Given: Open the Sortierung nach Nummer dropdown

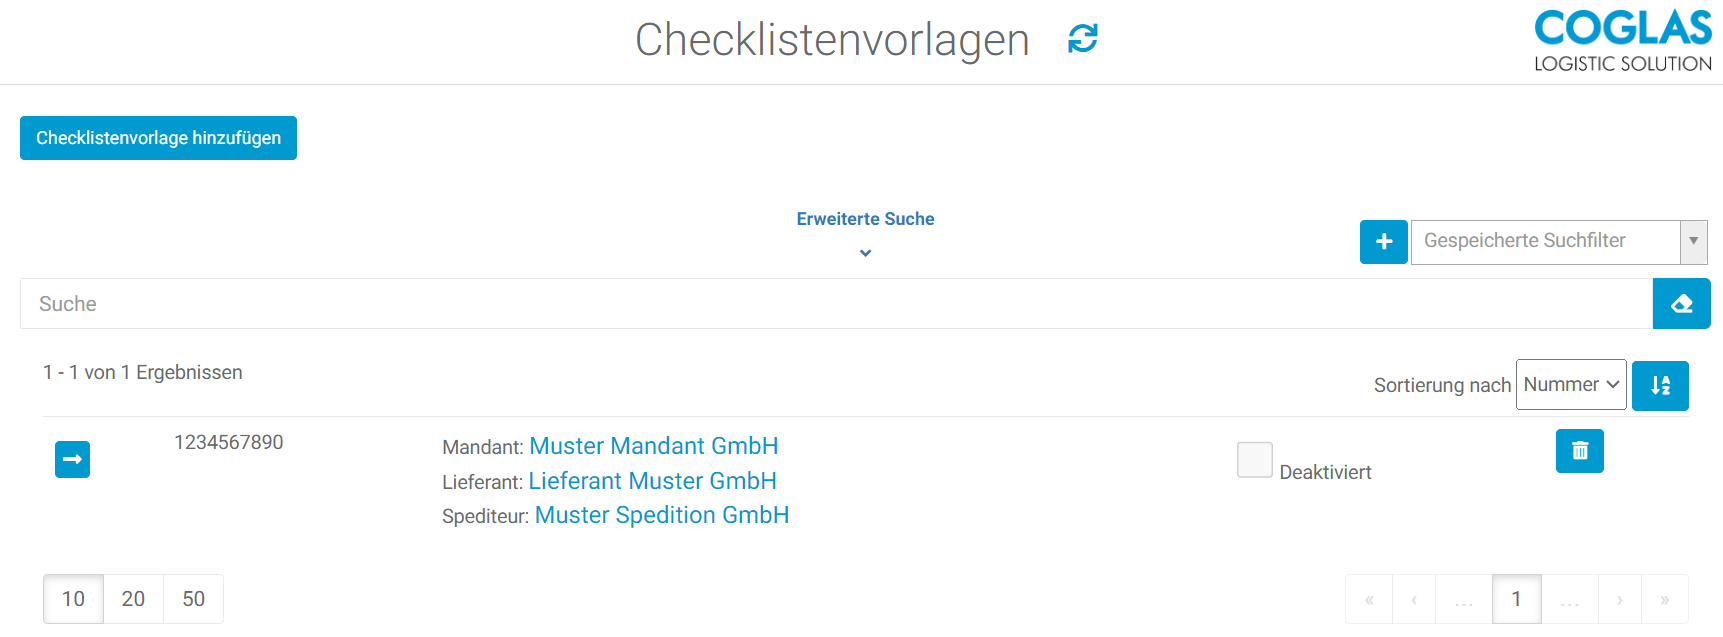Looking at the screenshot, I should [x=1570, y=385].
